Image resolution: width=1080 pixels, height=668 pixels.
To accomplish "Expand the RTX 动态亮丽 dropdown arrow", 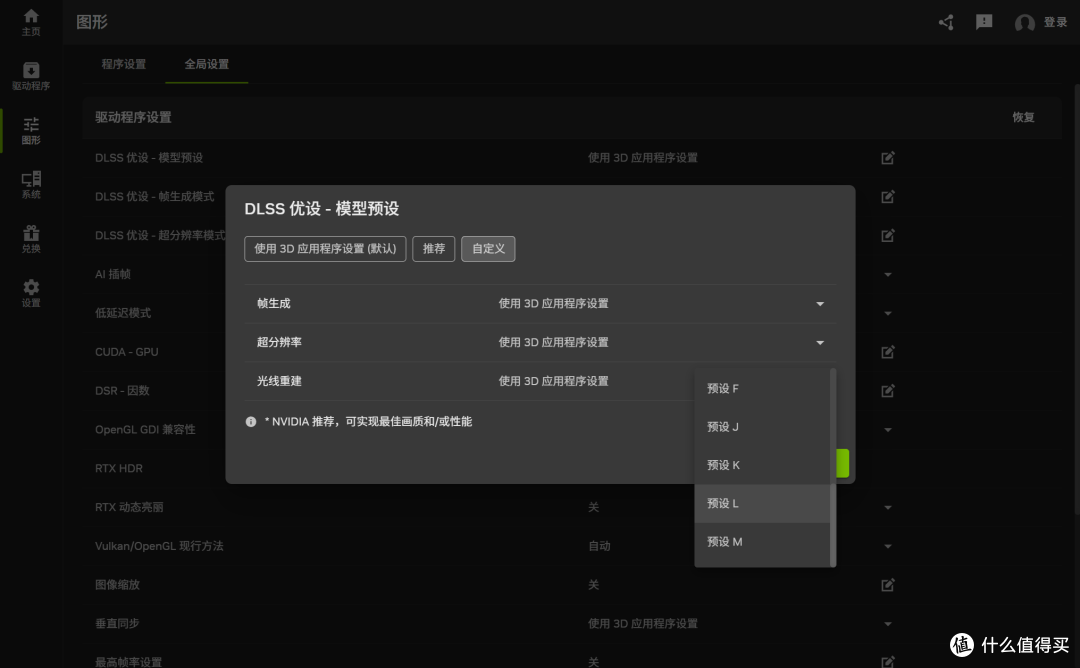I will pos(888,508).
